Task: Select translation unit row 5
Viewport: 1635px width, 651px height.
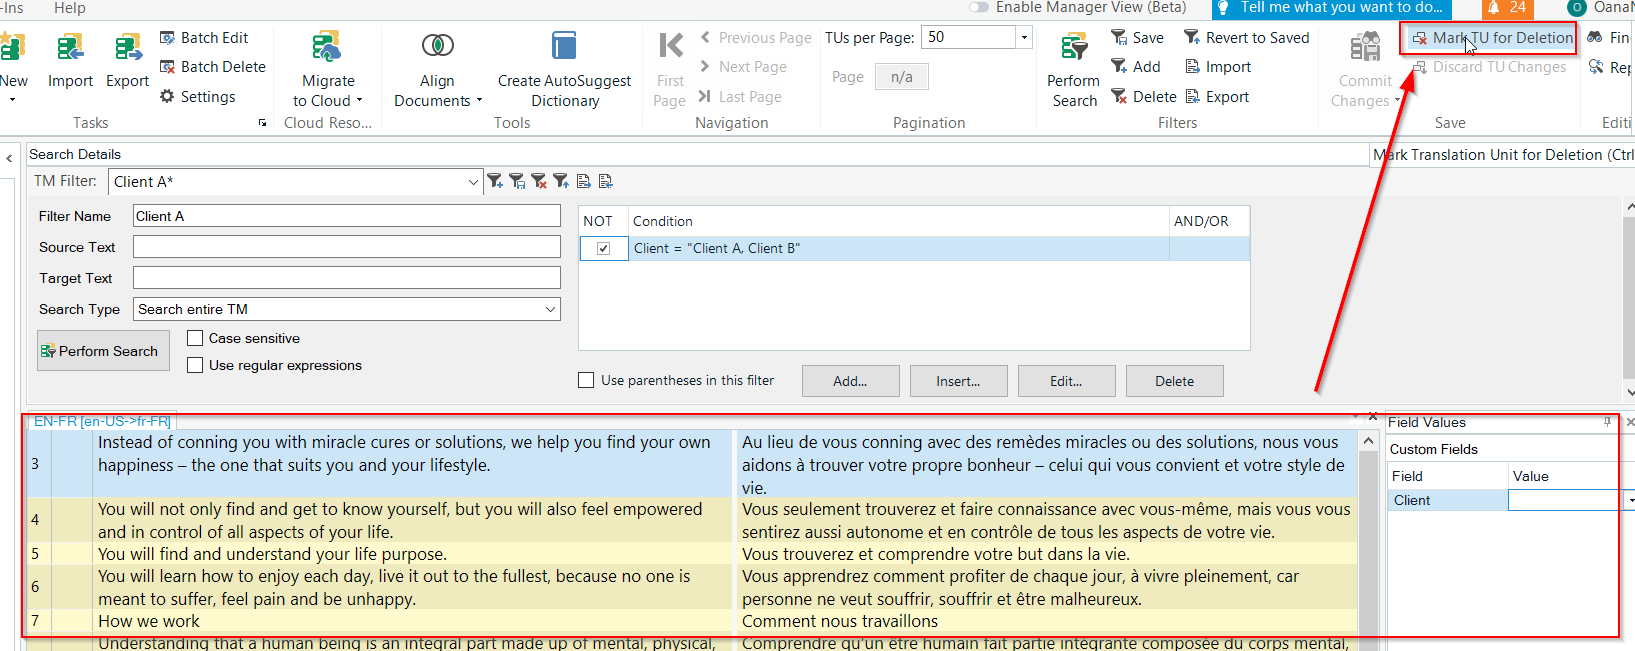Action: pyautogui.click(x=690, y=554)
